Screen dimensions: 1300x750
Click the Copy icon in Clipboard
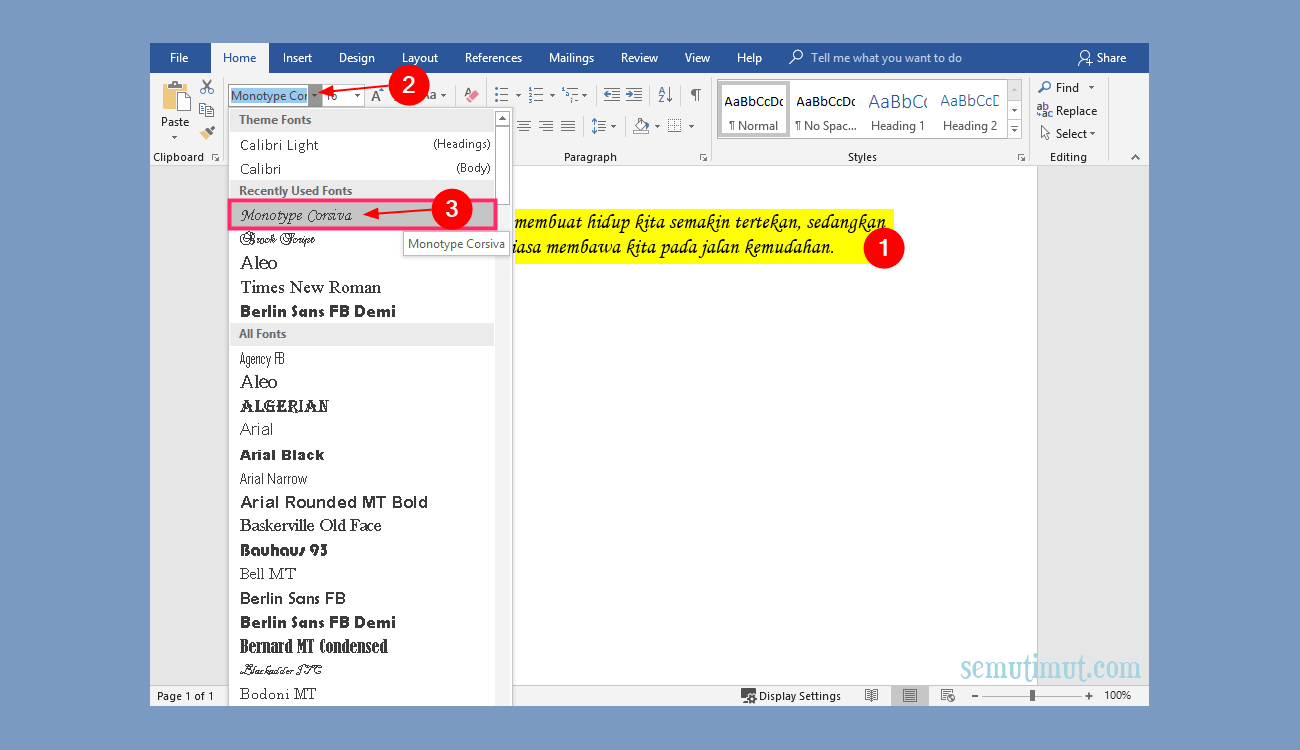click(x=207, y=110)
